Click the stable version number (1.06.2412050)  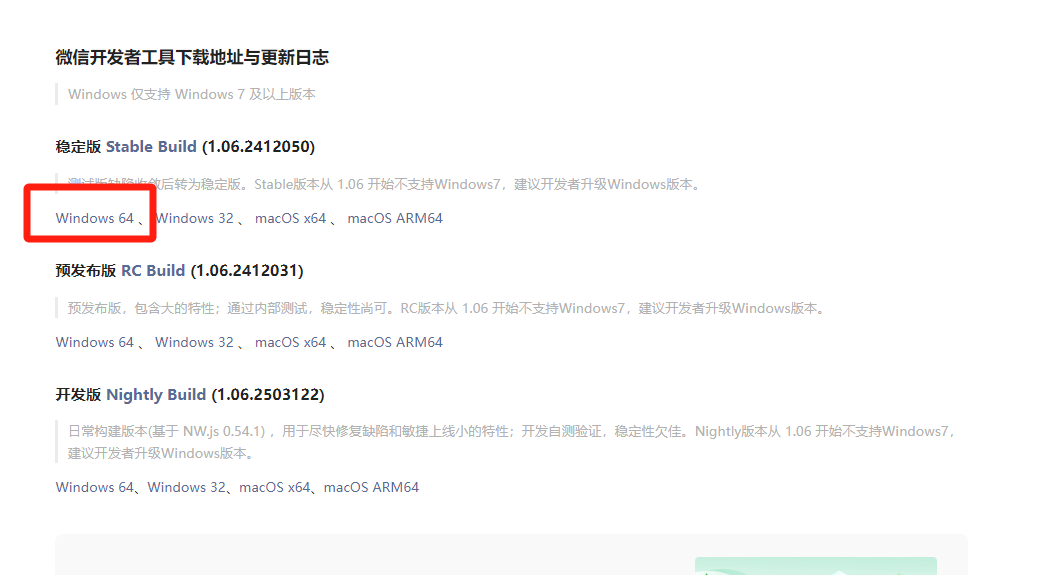[258, 146]
